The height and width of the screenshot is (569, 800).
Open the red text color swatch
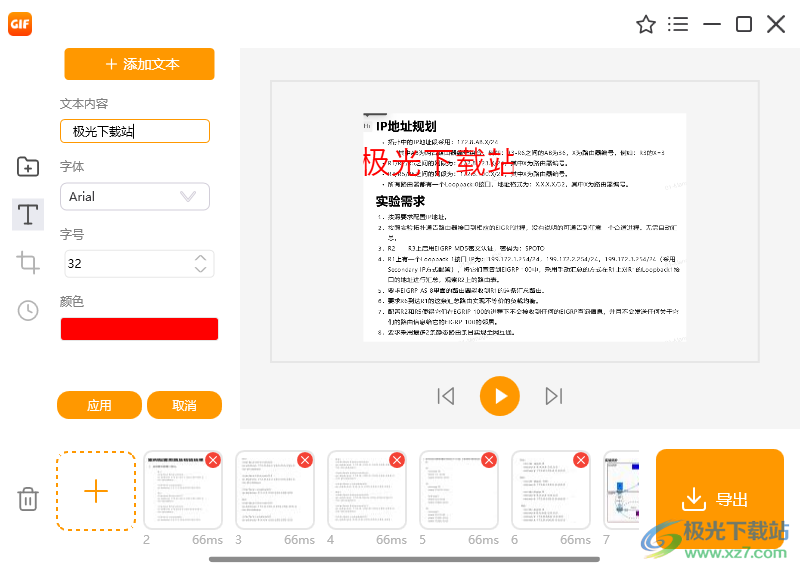coord(139,329)
